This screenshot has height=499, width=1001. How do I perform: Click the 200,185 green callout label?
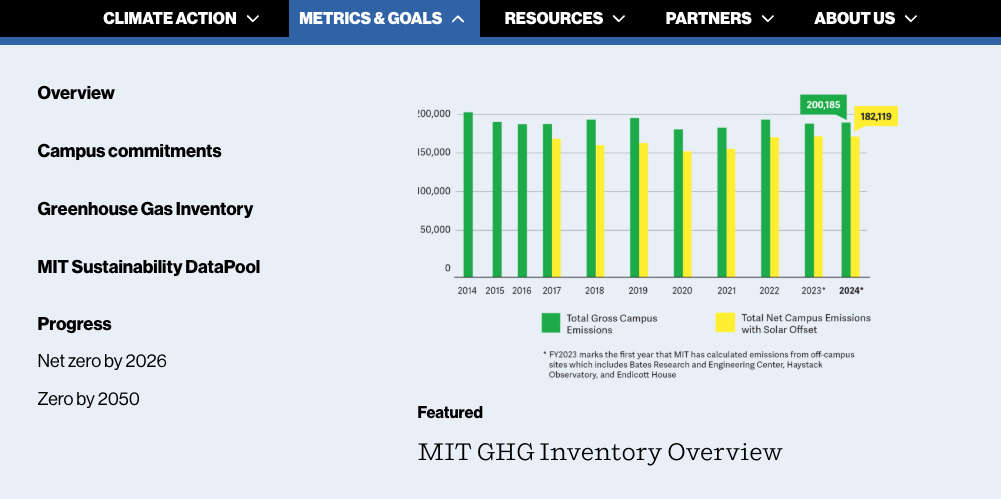[823, 105]
